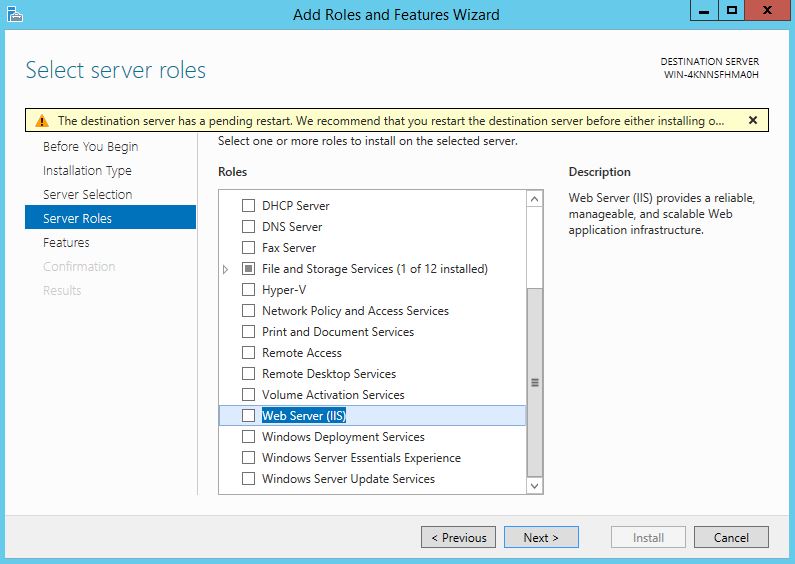Maximize the wizard window
The width and height of the screenshot is (795, 564).
click(x=732, y=11)
